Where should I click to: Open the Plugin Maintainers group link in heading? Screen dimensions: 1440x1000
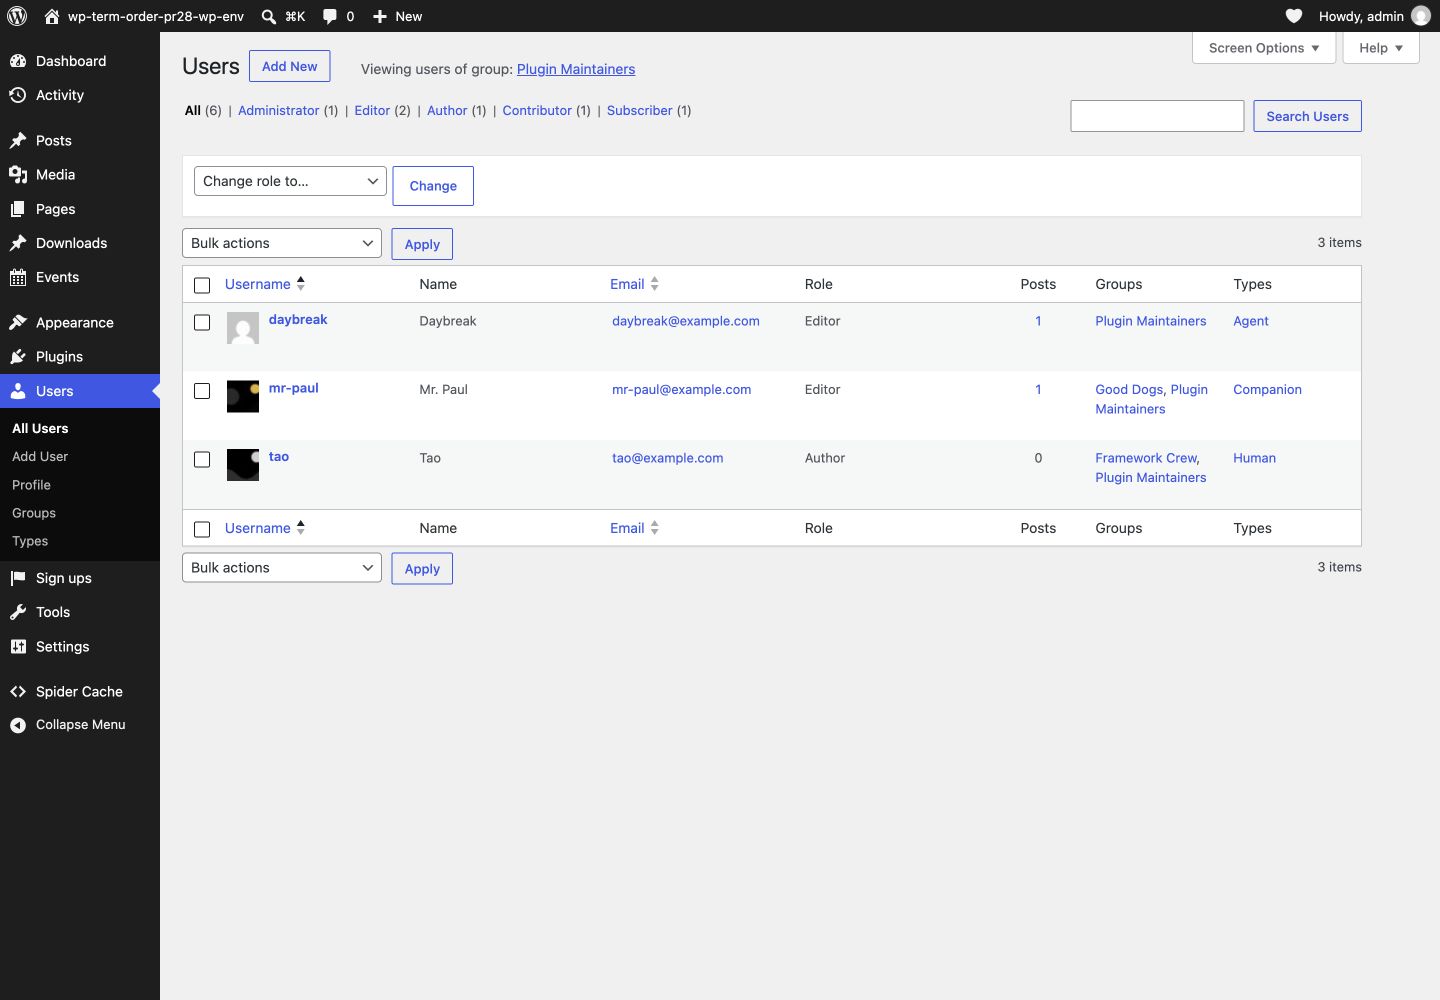click(576, 69)
